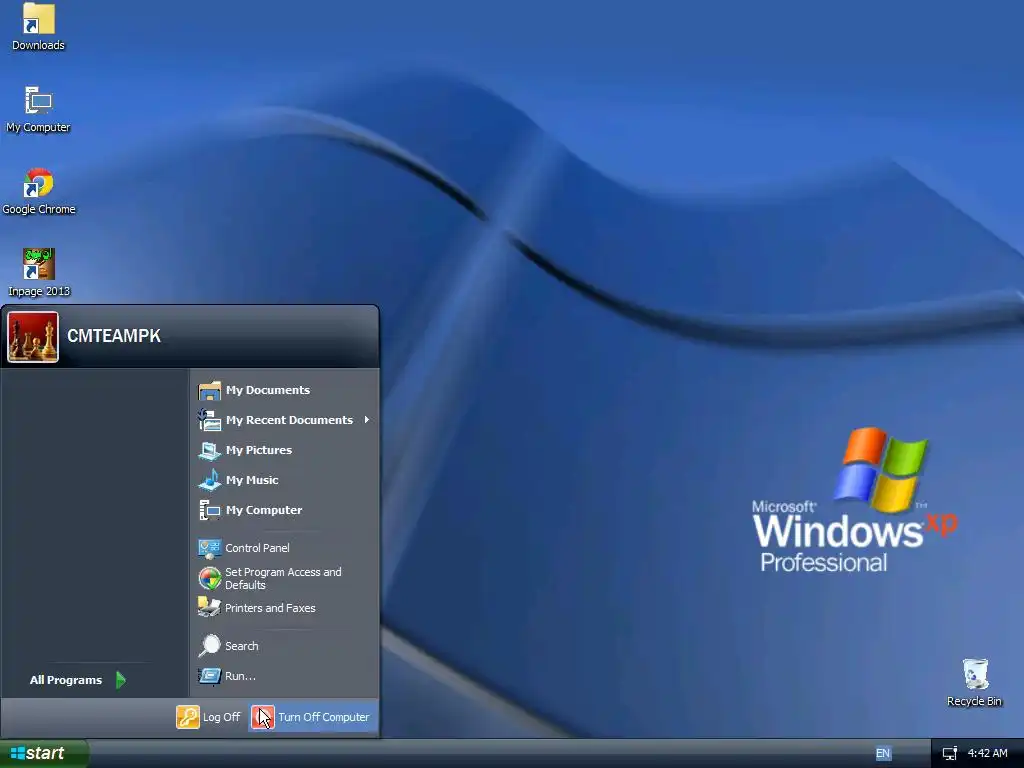
Task: Open My Music from Start menu
Action: (x=285, y=480)
